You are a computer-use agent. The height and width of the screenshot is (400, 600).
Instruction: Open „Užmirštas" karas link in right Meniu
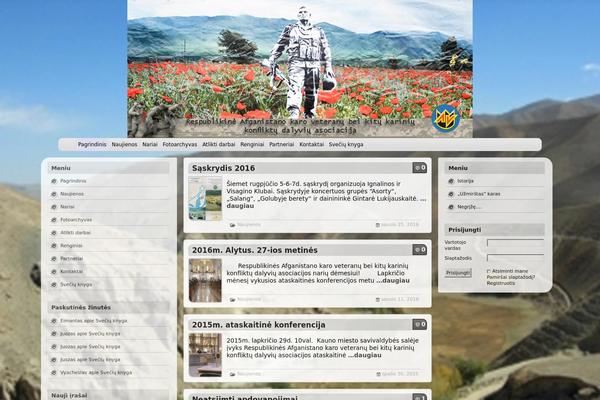tap(479, 194)
